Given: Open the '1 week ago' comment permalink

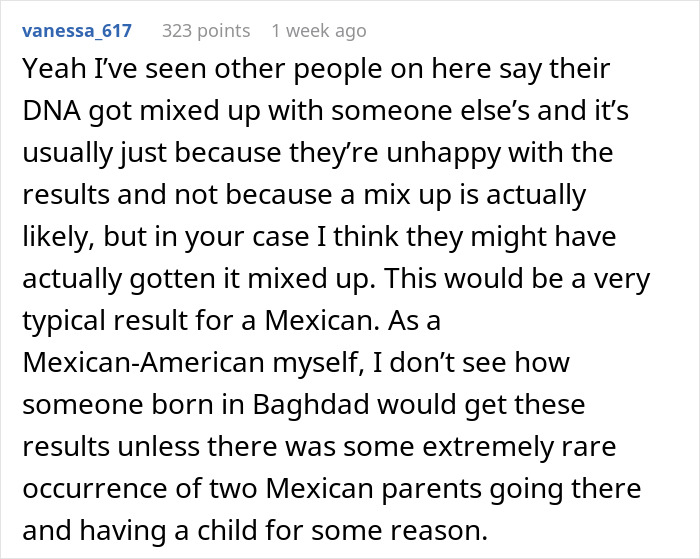Looking at the screenshot, I should (x=319, y=31).
